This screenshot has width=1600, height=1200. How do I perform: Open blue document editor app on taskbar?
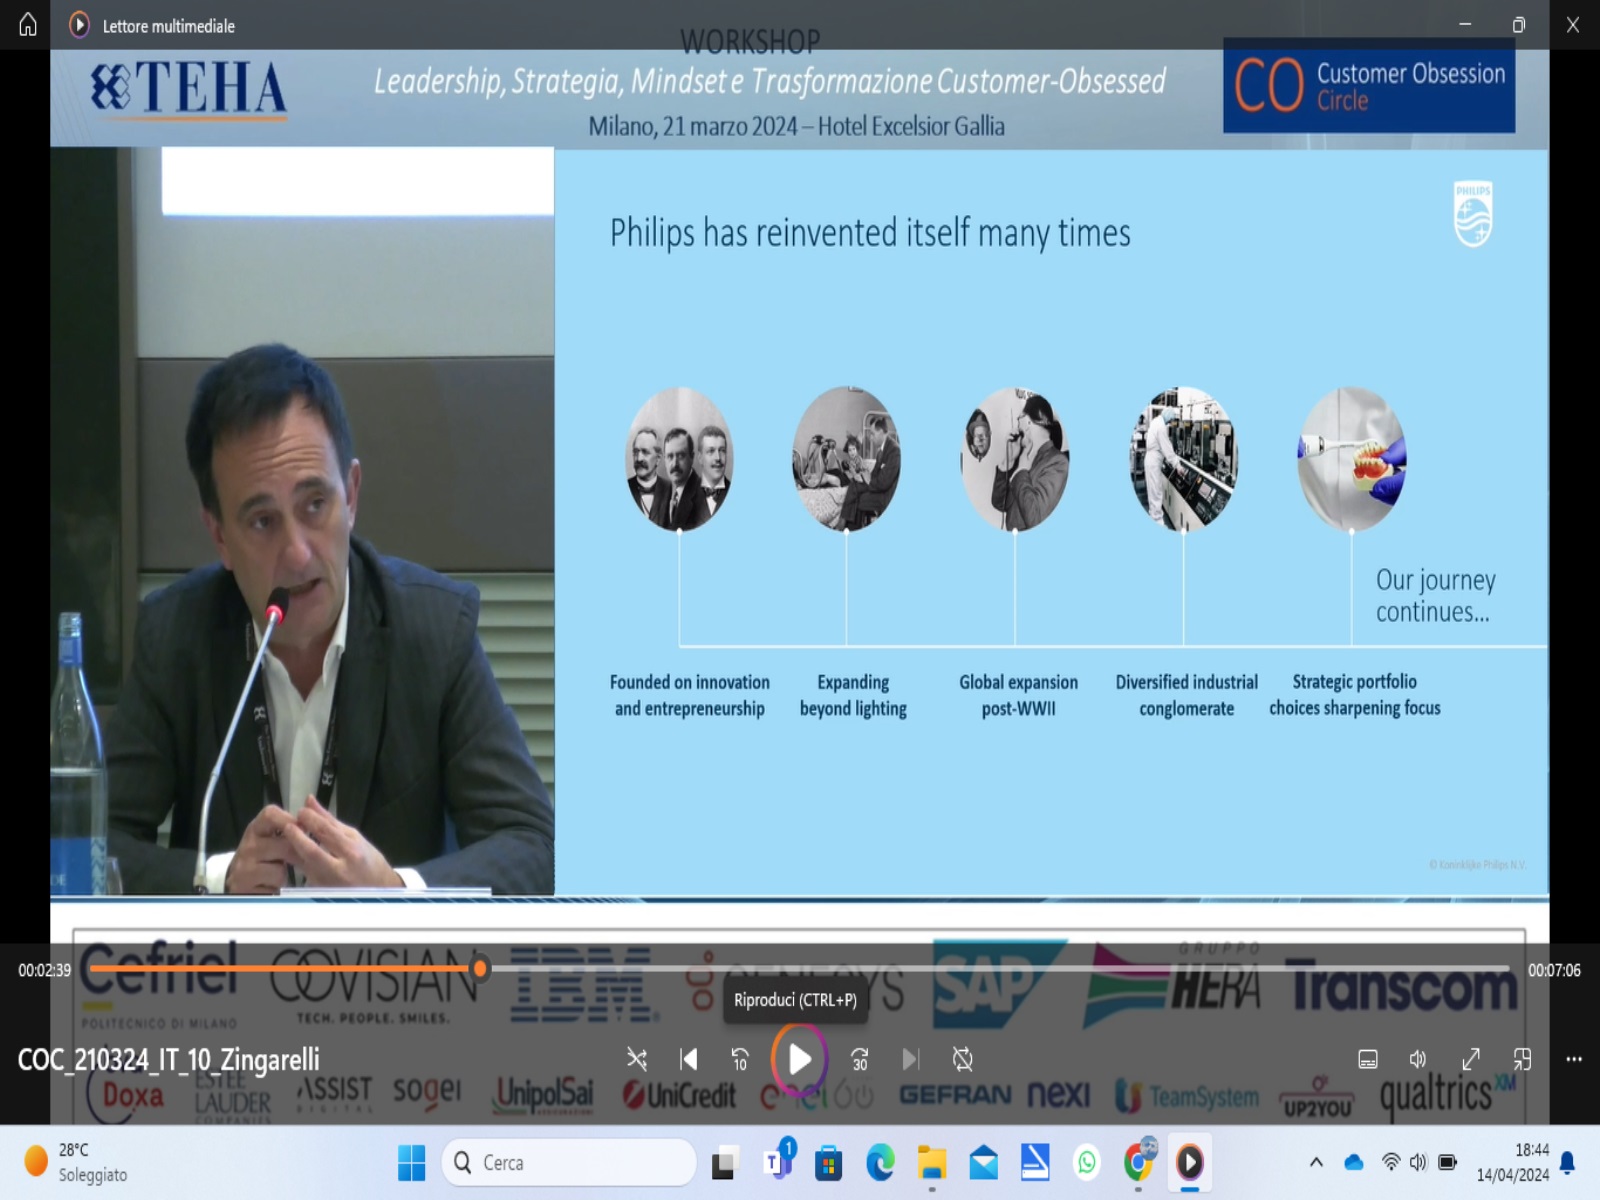coord(1035,1162)
